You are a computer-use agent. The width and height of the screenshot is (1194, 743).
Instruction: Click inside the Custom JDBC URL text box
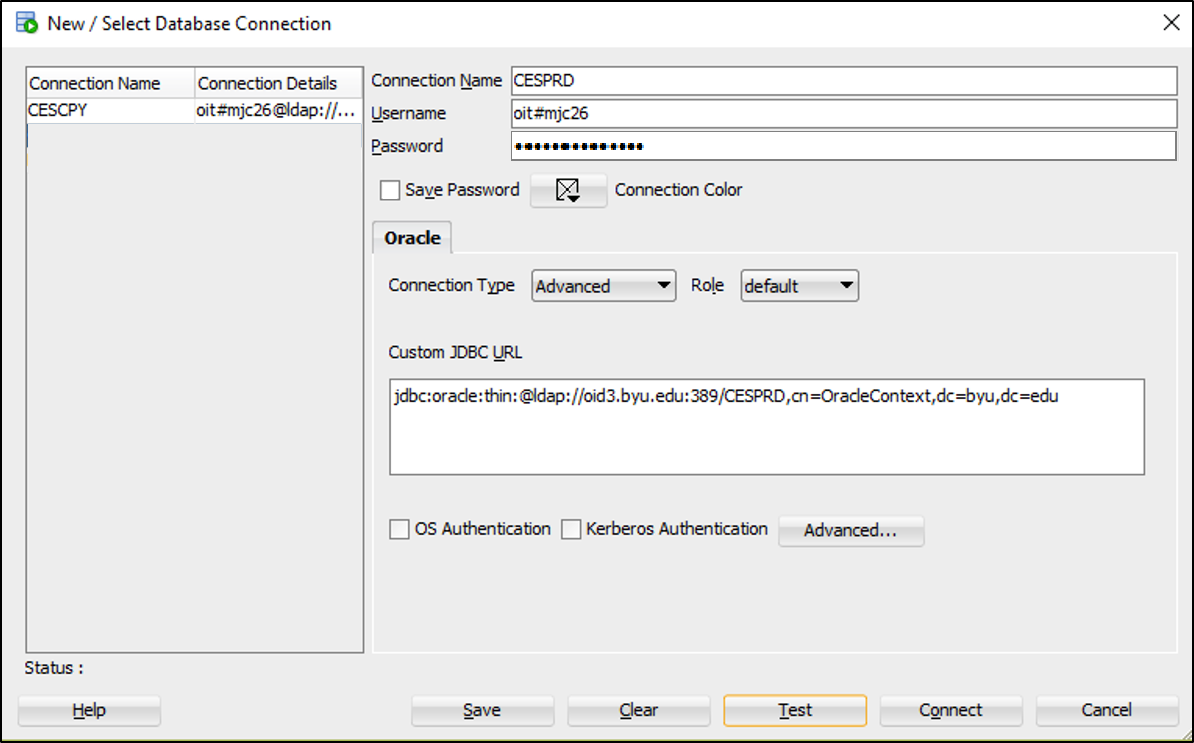point(767,426)
